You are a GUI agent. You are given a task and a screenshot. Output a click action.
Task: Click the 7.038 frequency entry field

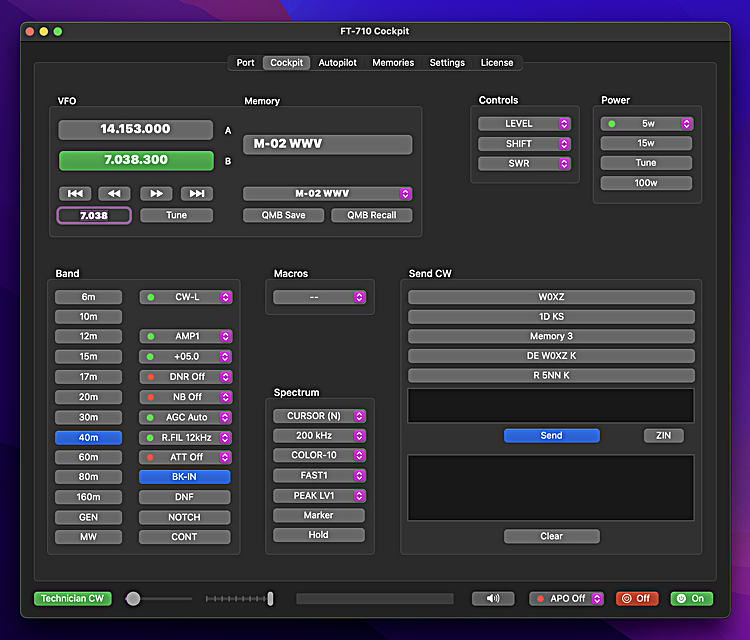(94, 215)
